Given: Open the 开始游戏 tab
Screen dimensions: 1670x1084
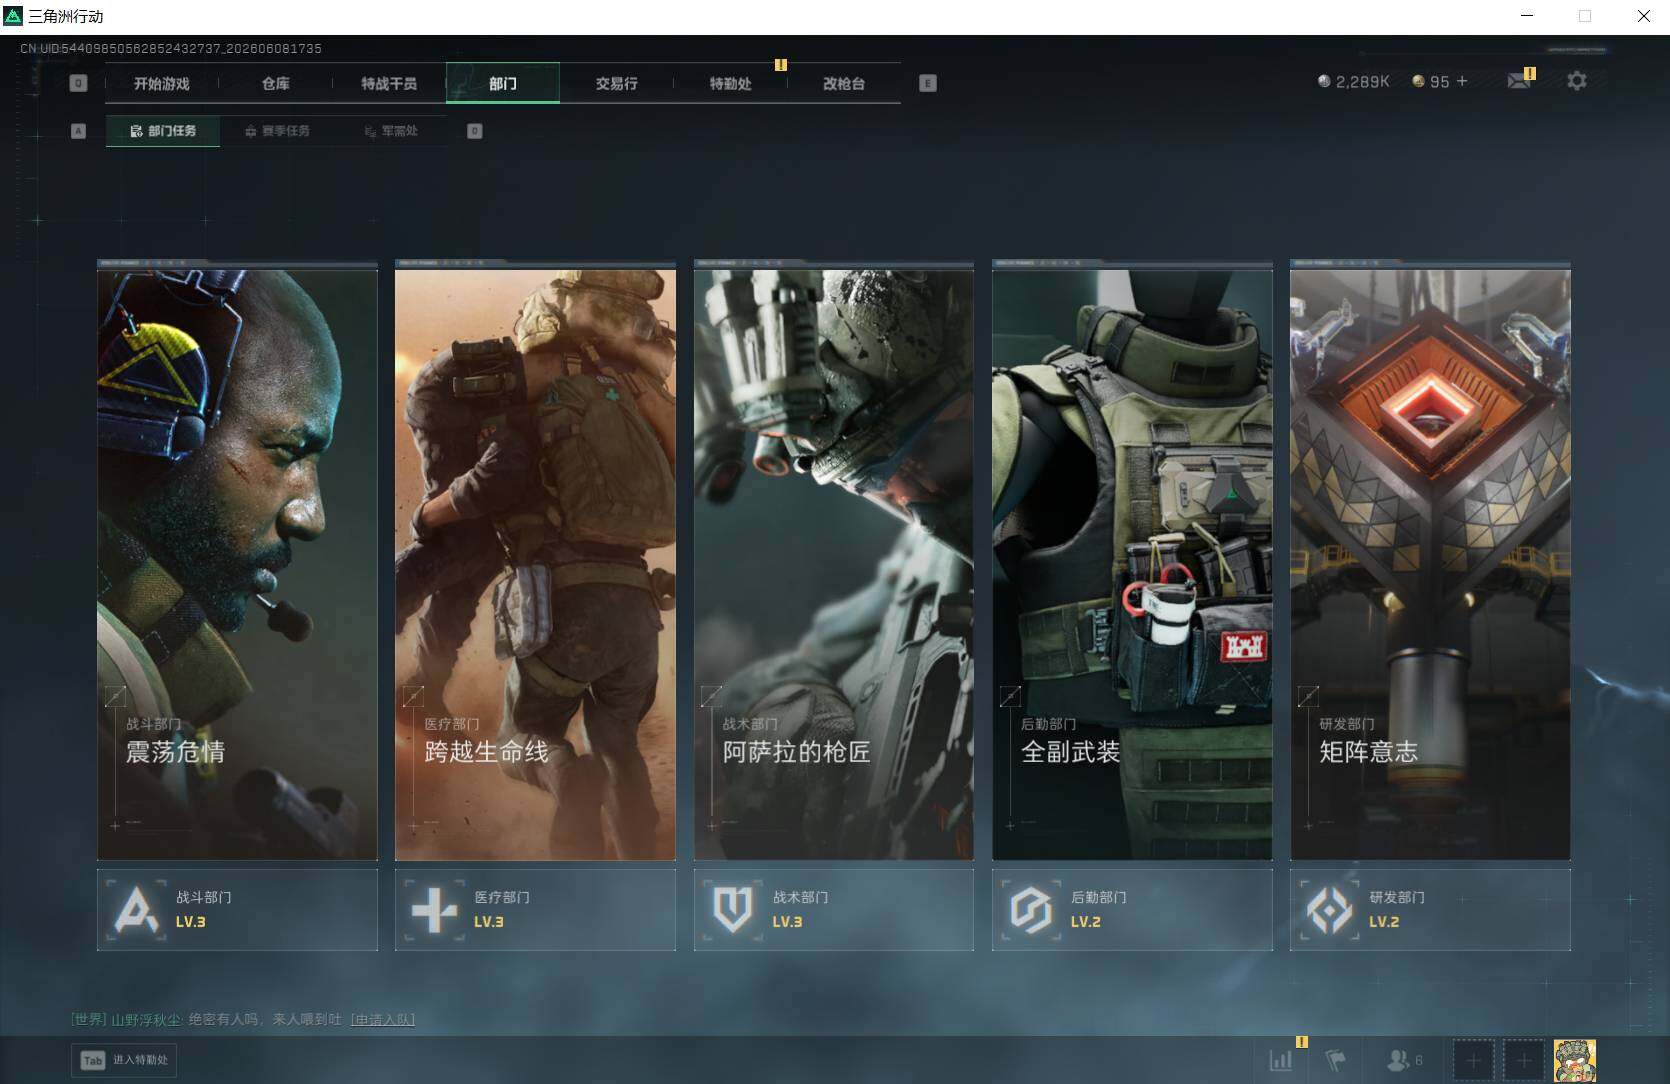Looking at the screenshot, I should [x=162, y=83].
